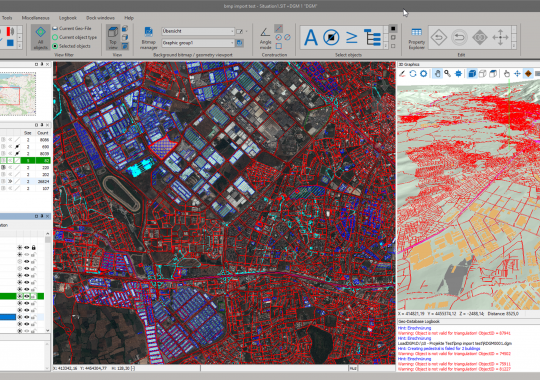The width and height of the screenshot is (540, 380).
Task: Open the small arrow right of Übersicht field
Action: coord(247,31)
